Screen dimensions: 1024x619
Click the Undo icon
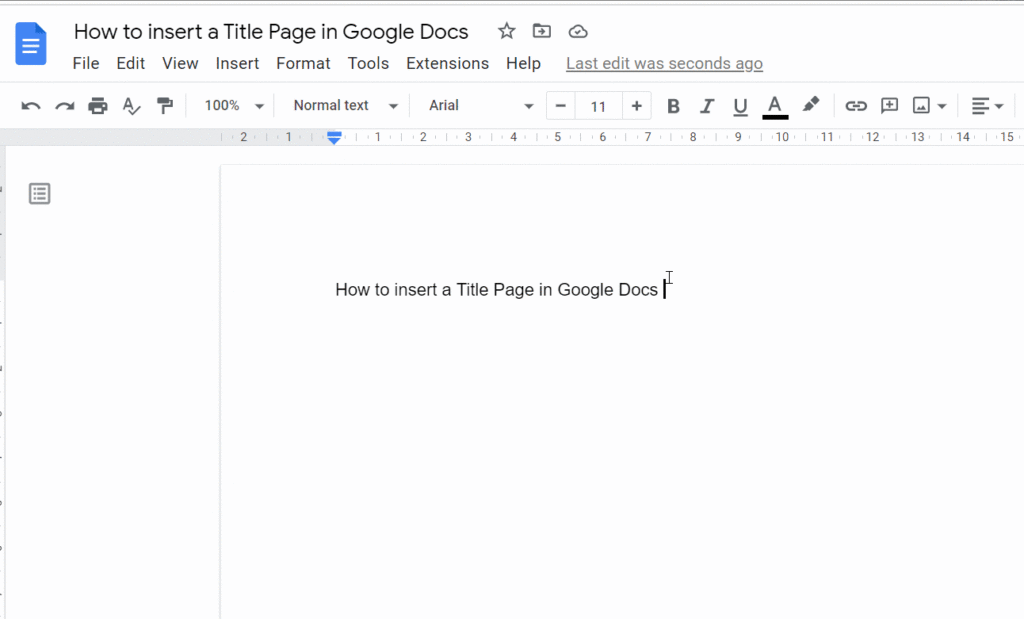click(x=31, y=105)
